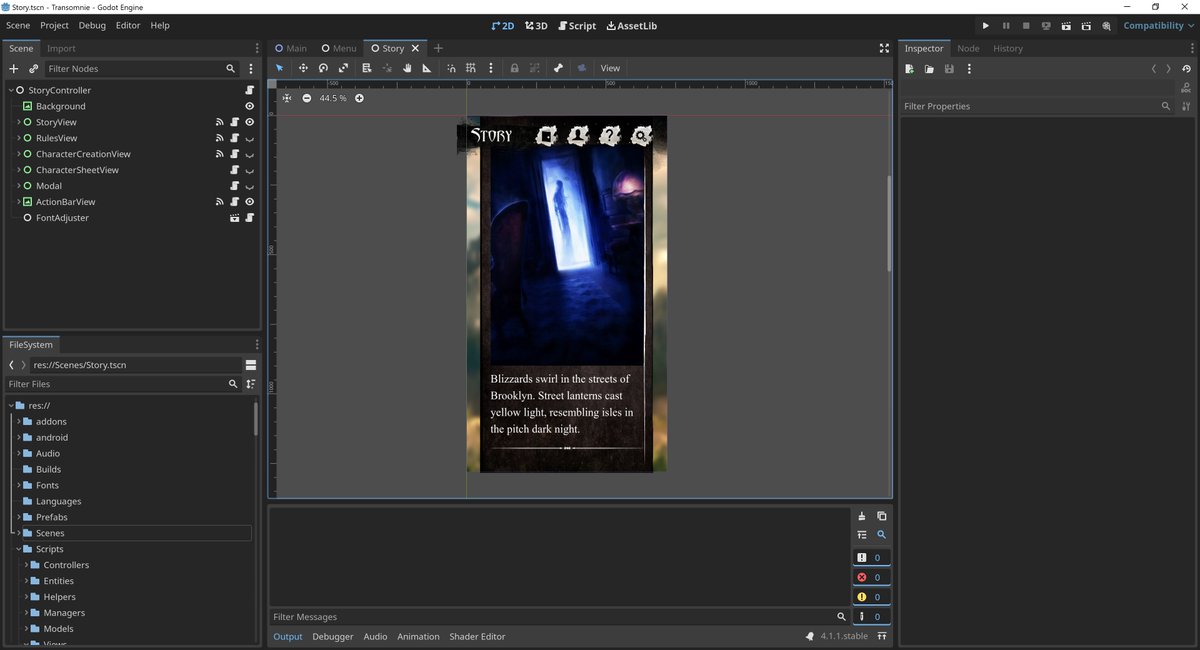Switch to the Node tab

968,48
